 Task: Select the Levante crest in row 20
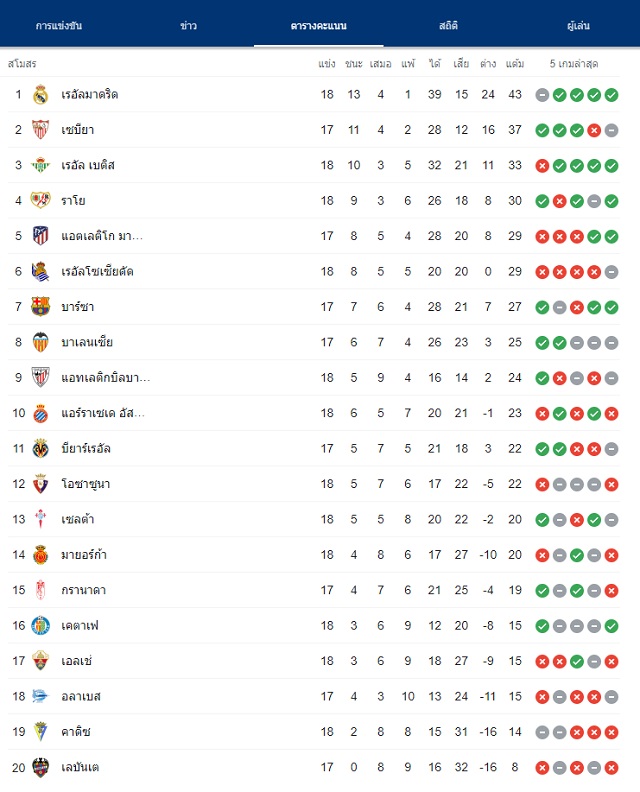[40, 767]
